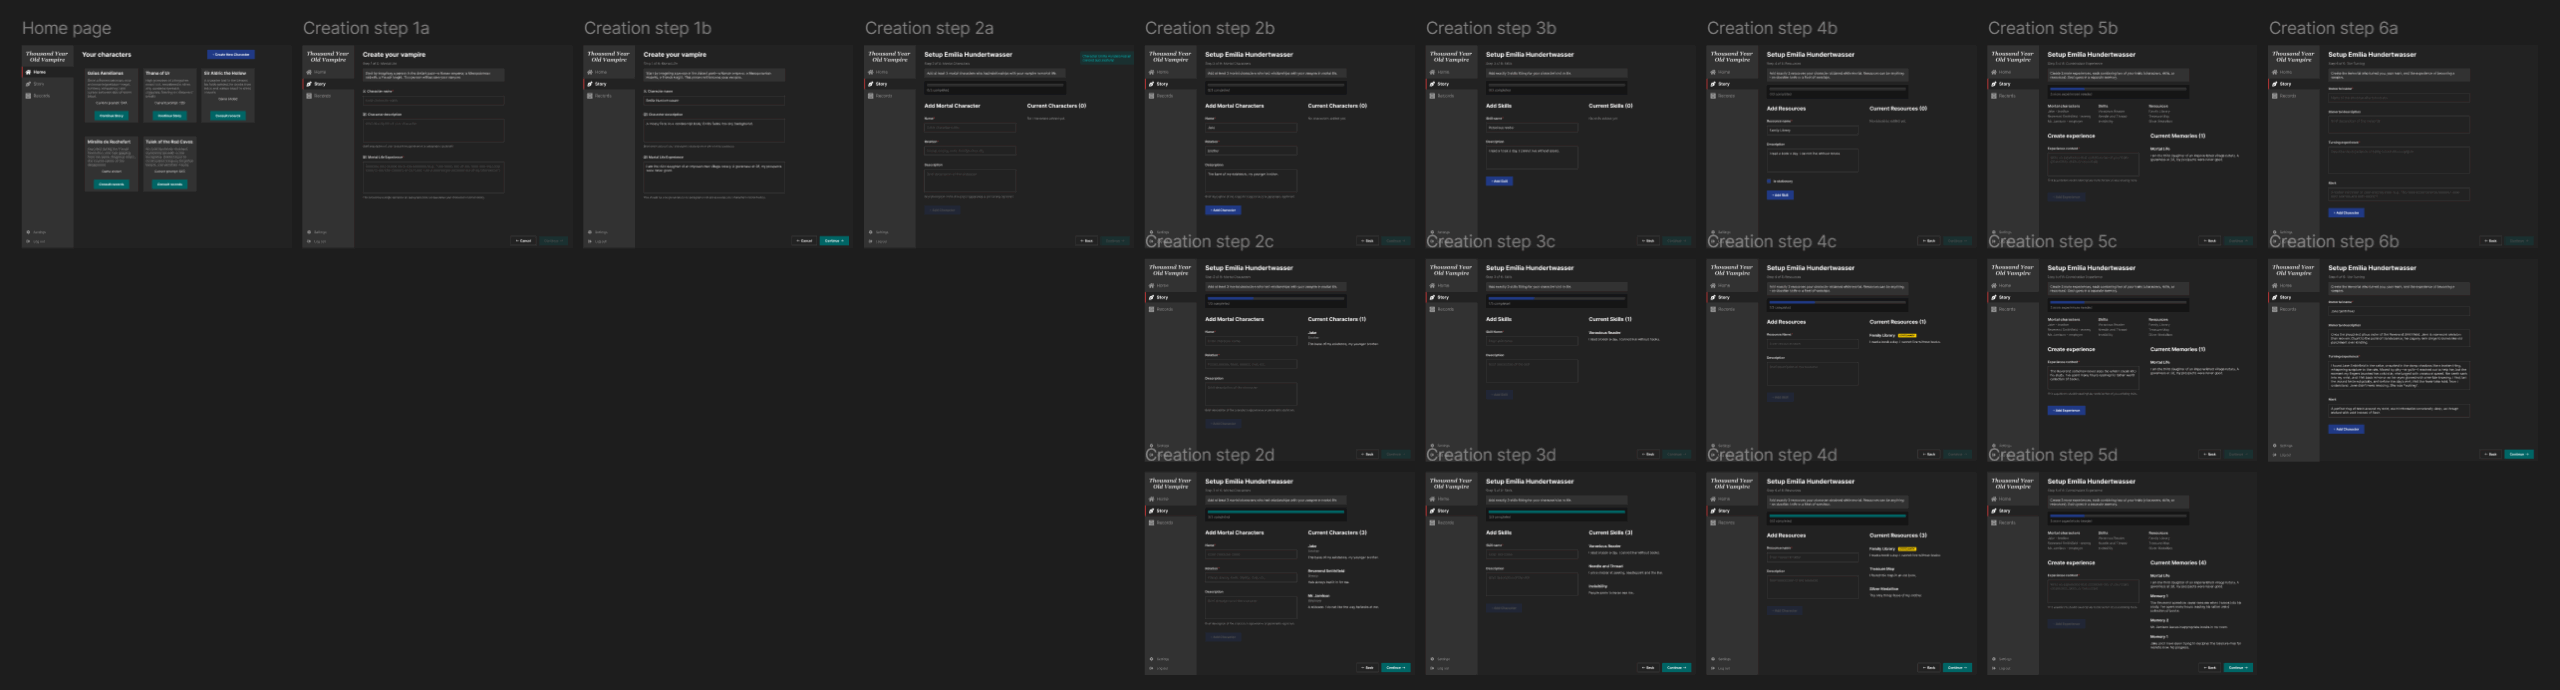Click Story icon in Creation step 1a sidebar
This screenshot has width=2560, height=690.
click(310, 84)
